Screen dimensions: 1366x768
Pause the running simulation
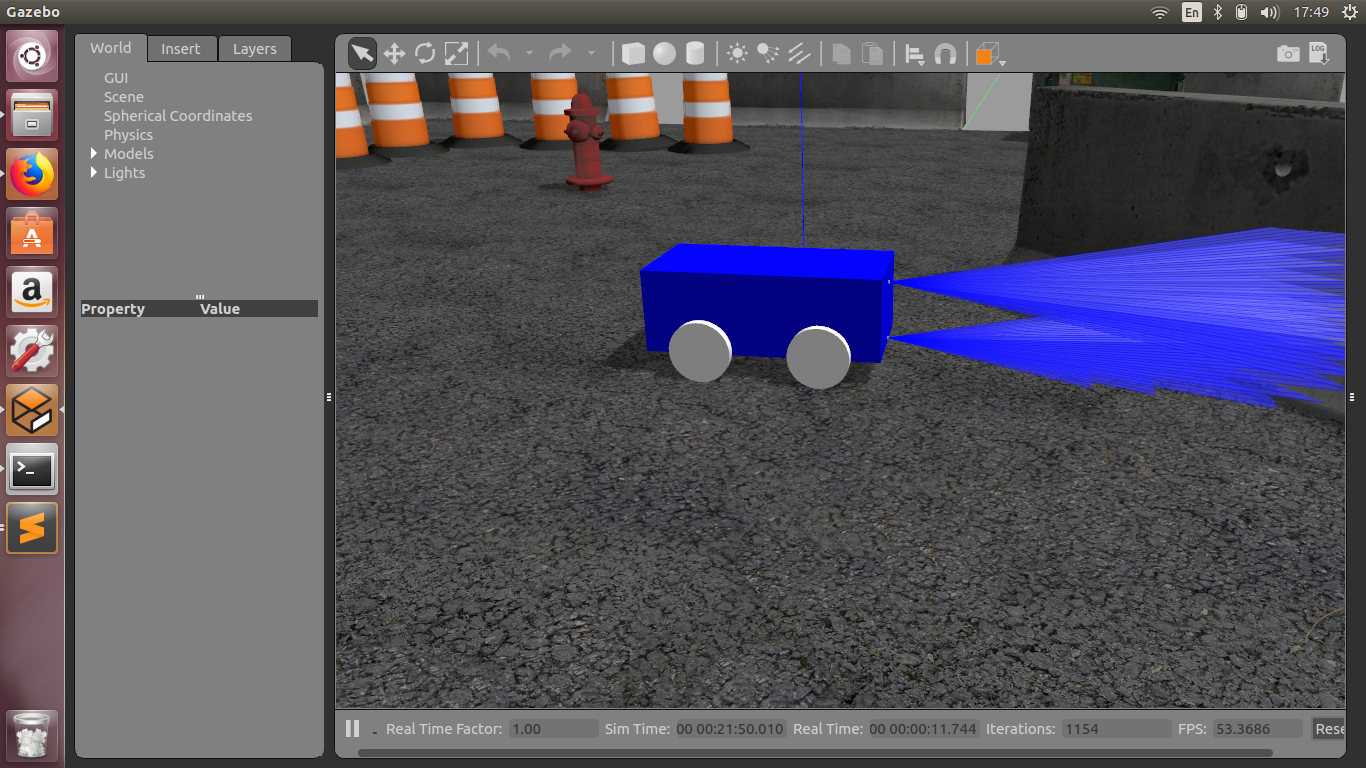(x=352, y=728)
